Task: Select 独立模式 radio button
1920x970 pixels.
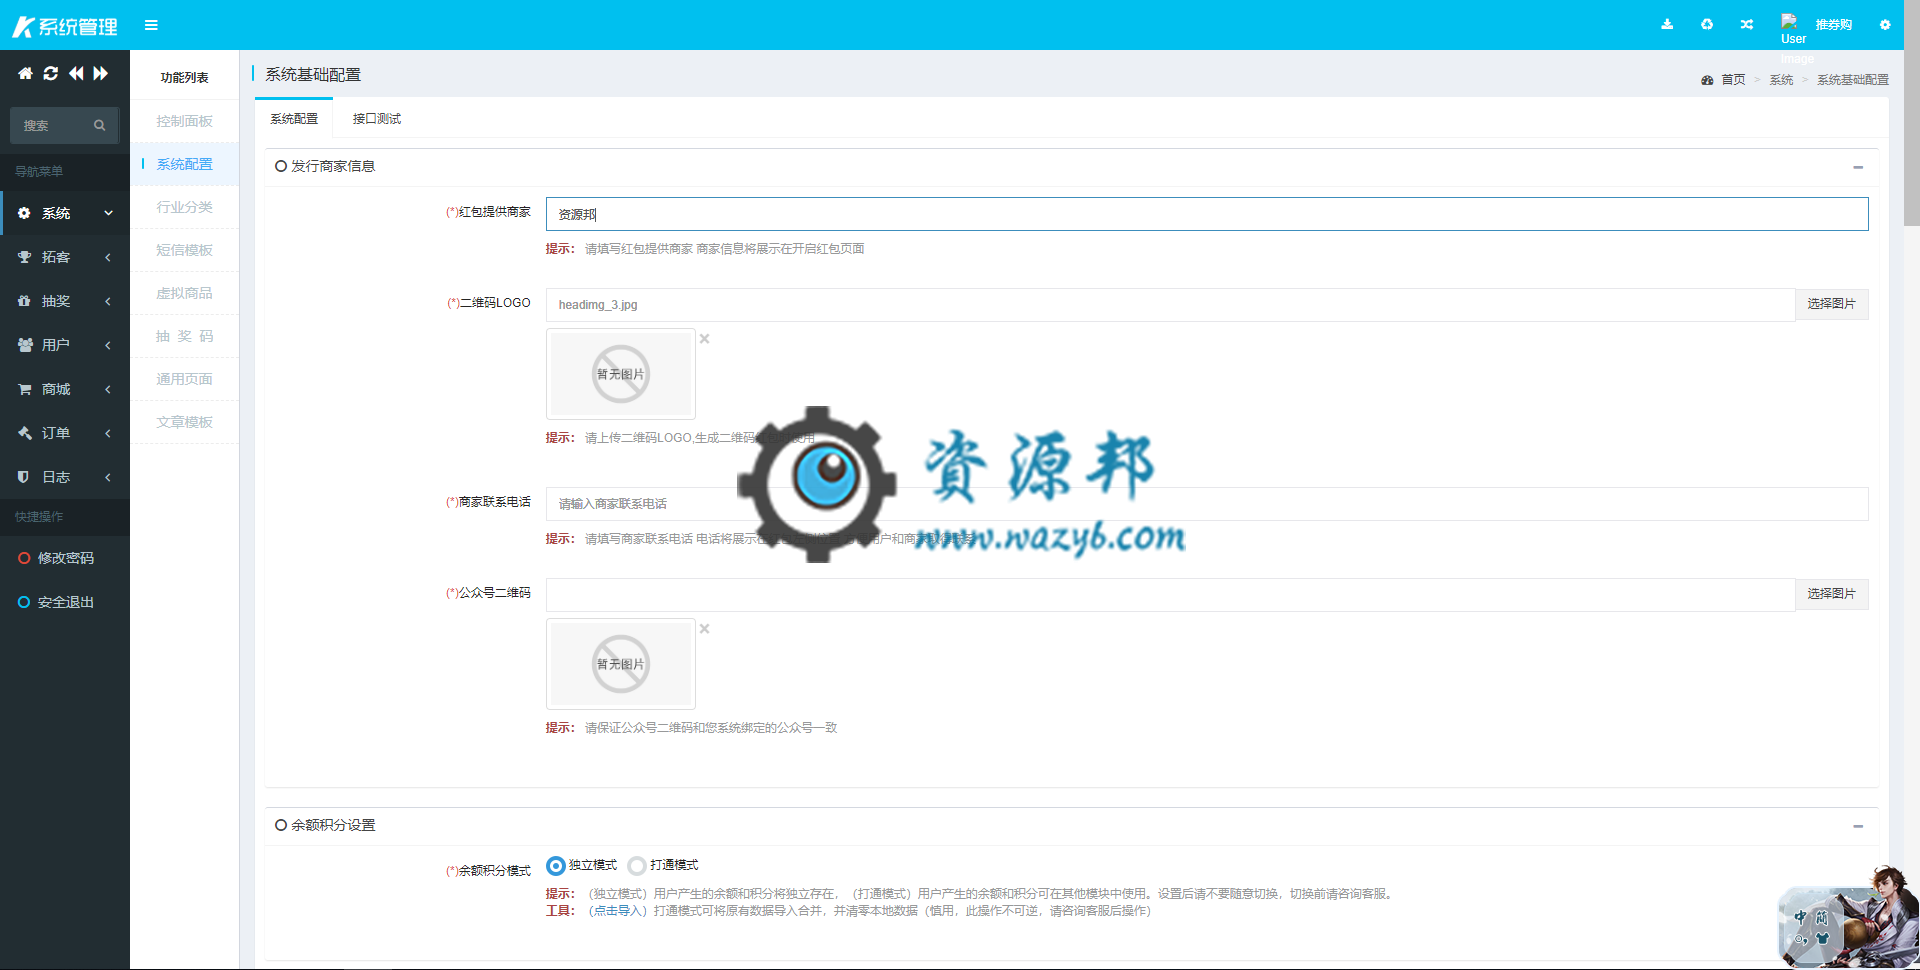Action: pyautogui.click(x=556, y=865)
